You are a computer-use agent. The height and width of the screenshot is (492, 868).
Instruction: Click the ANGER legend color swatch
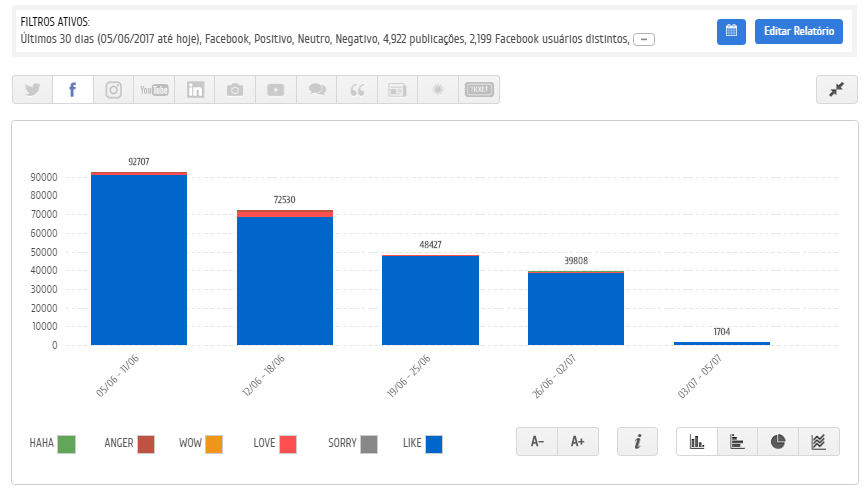[146, 444]
